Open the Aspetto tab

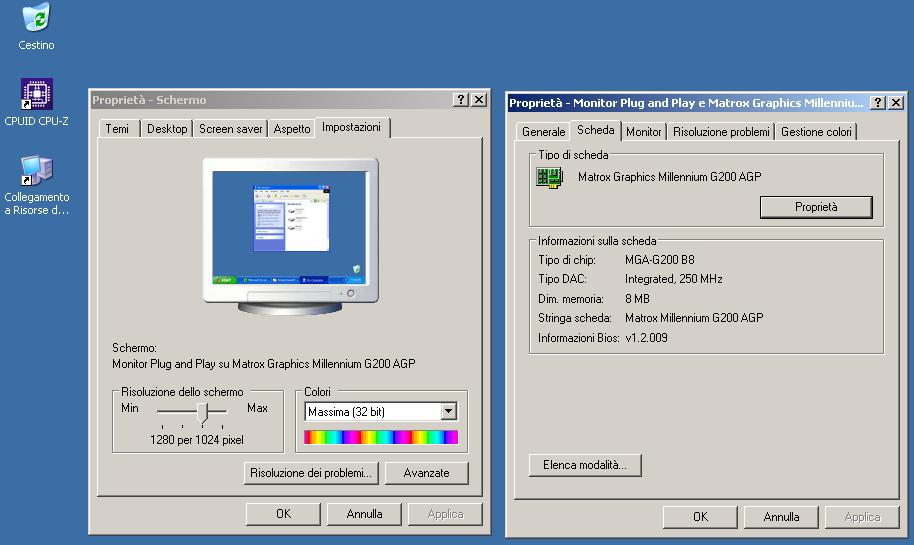pyautogui.click(x=291, y=129)
